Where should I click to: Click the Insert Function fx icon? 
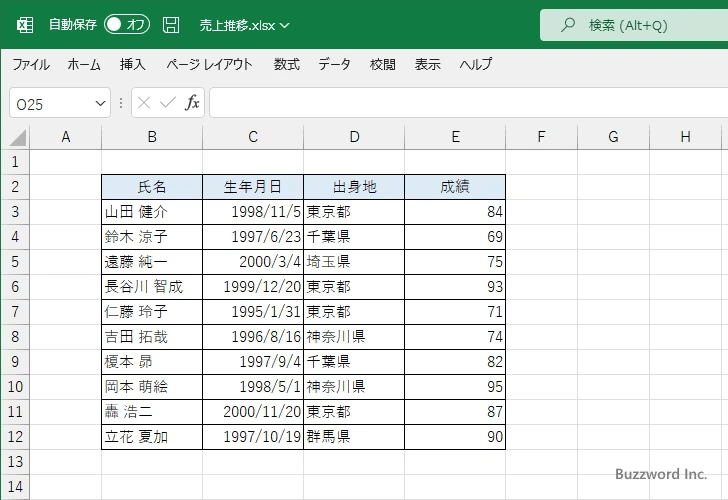tap(192, 103)
